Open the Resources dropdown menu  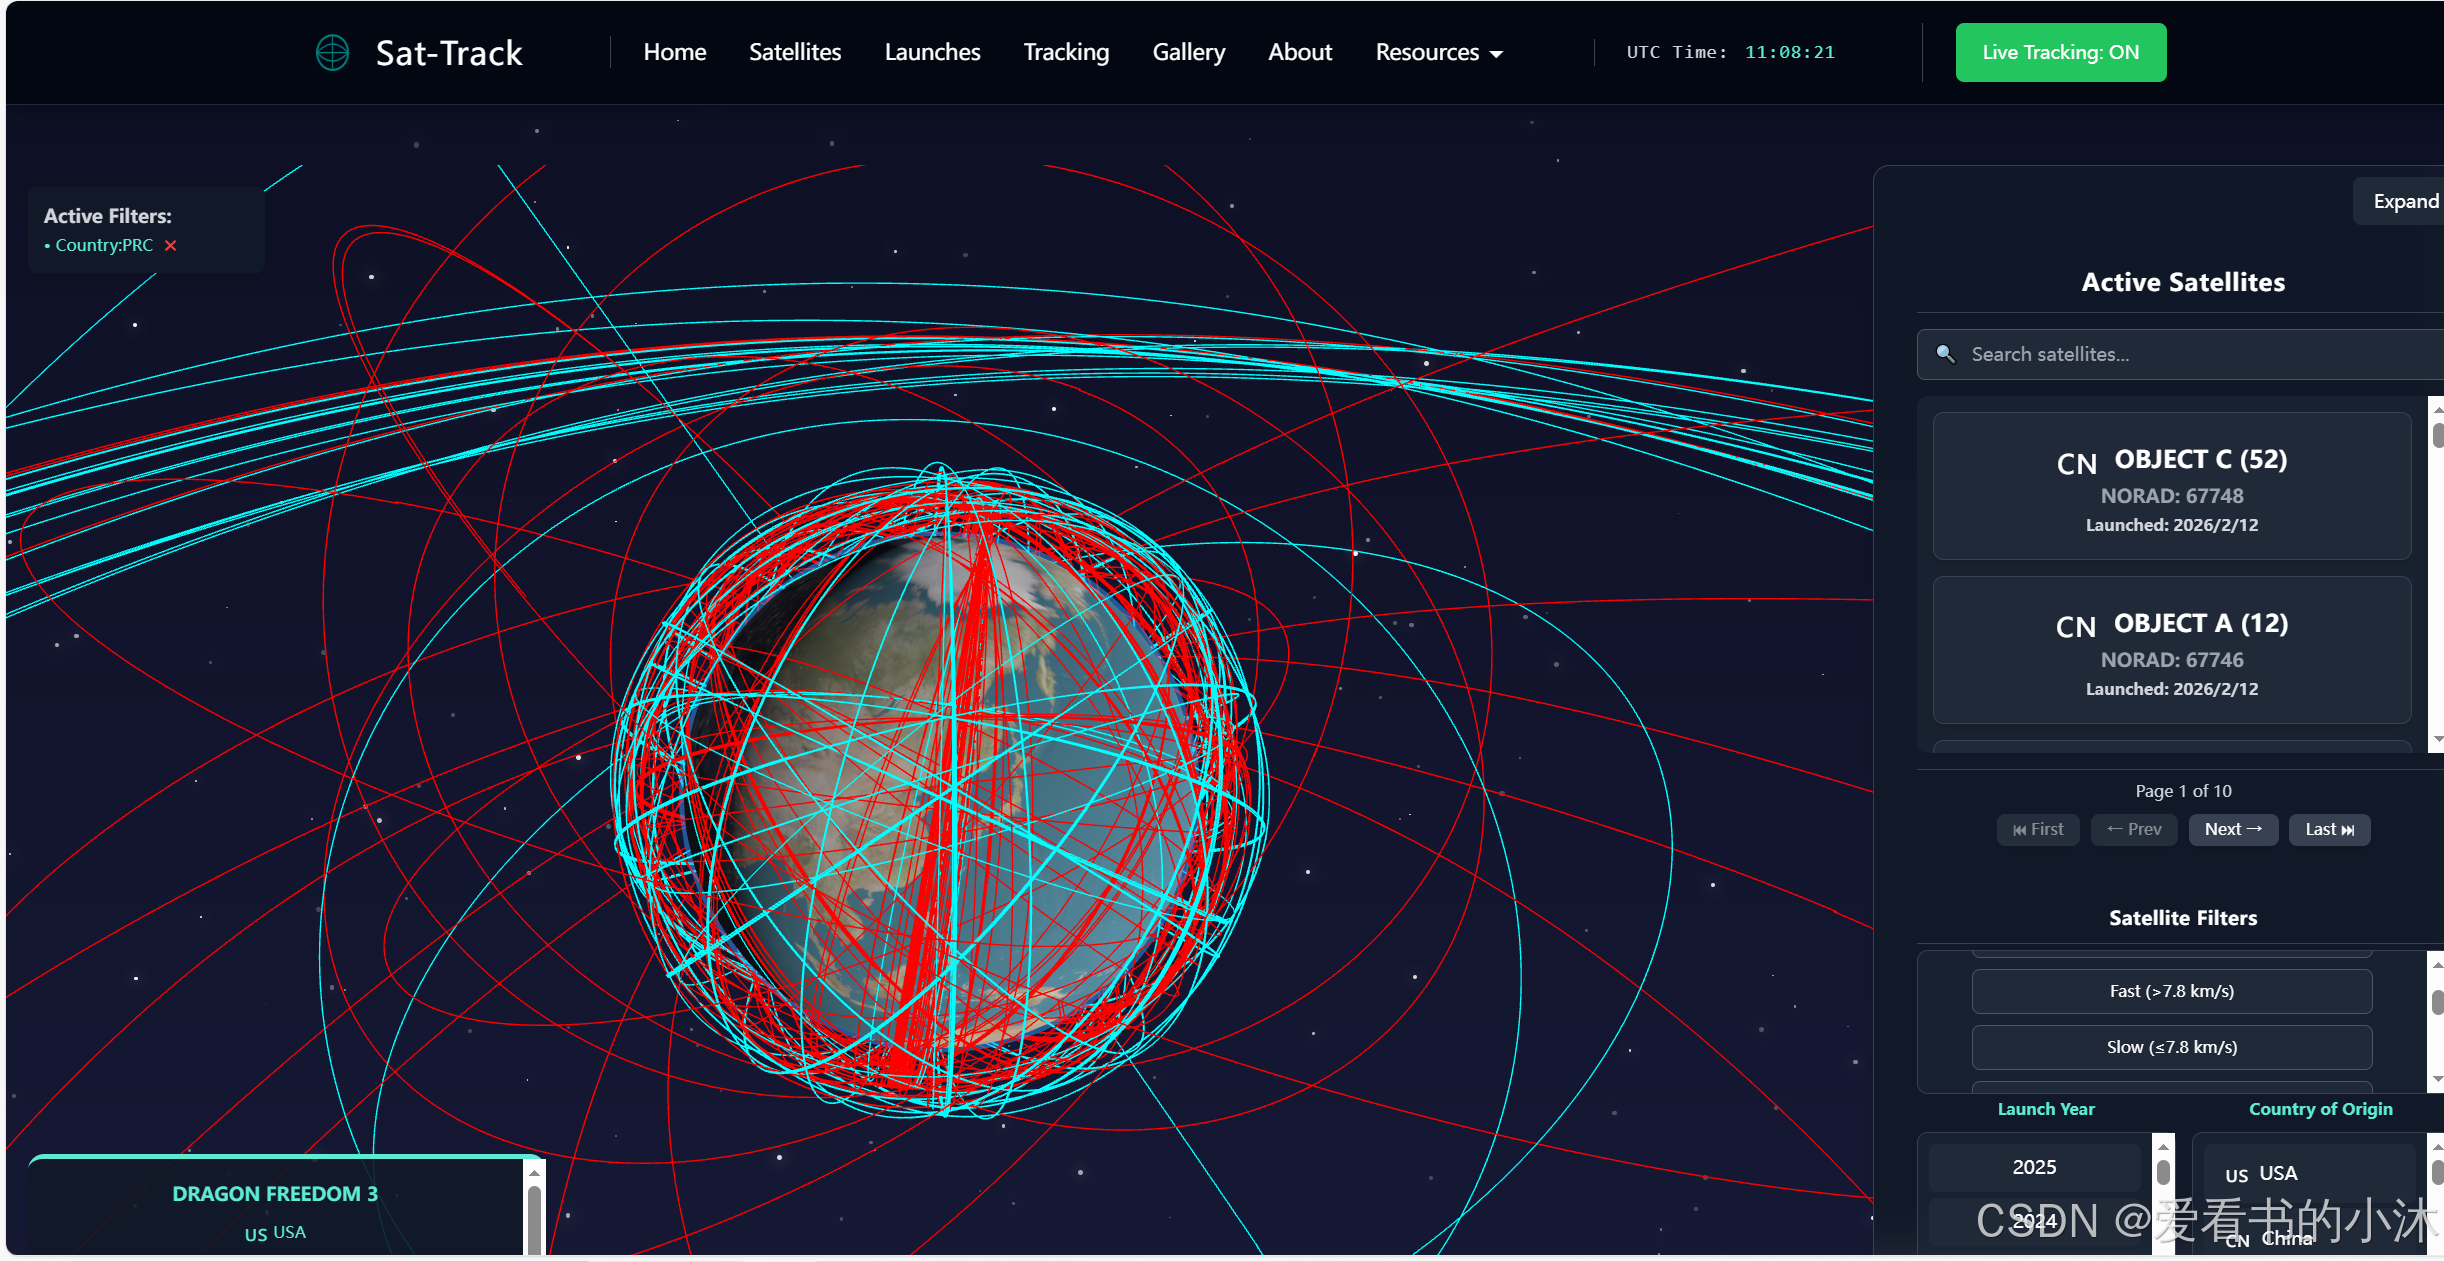click(x=1439, y=52)
